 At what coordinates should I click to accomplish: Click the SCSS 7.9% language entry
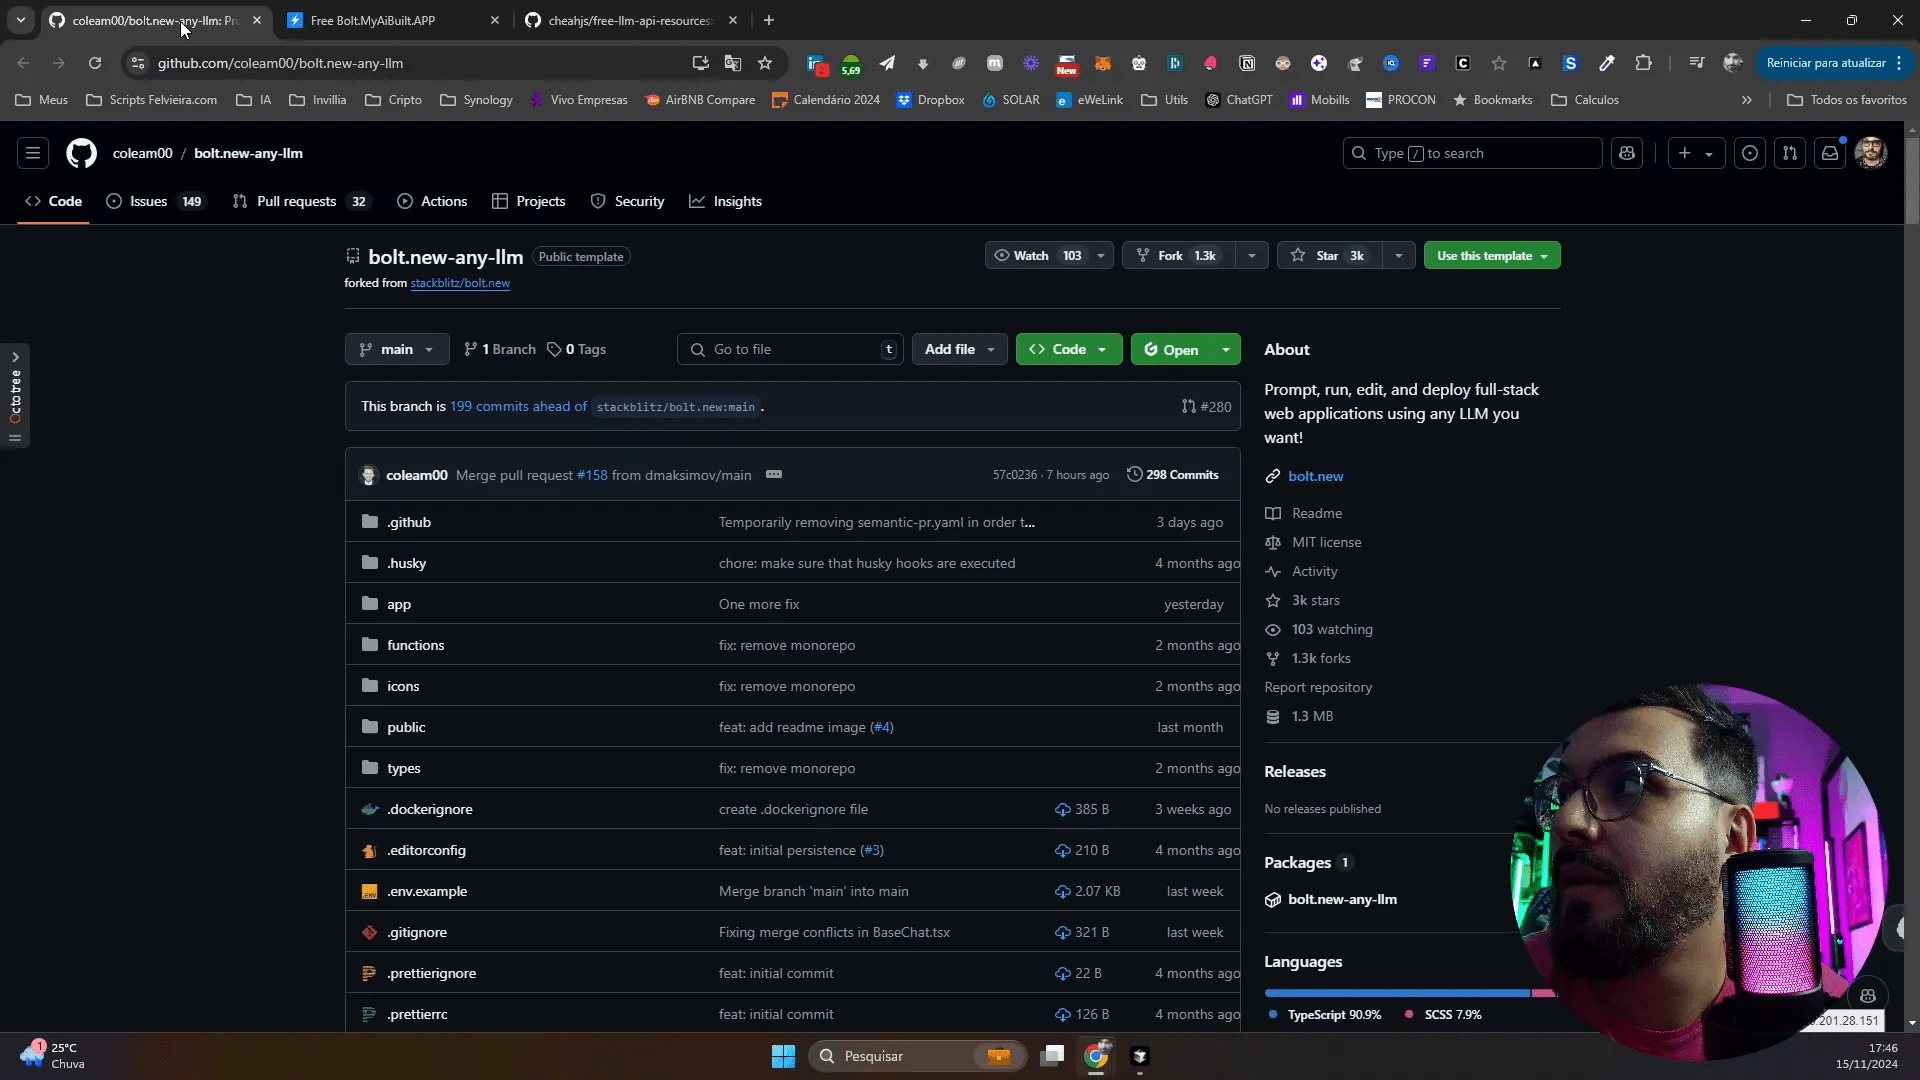click(1442, 1014)
